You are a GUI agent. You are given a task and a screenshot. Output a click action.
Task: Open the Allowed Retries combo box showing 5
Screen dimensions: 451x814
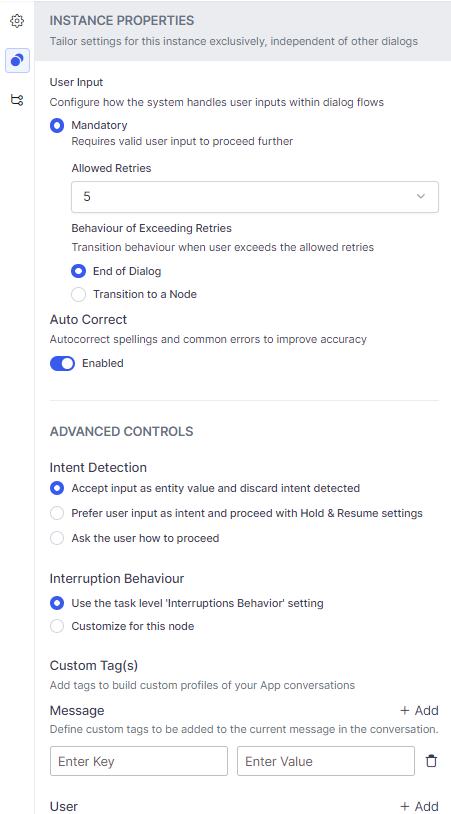[x=255, y=197]
